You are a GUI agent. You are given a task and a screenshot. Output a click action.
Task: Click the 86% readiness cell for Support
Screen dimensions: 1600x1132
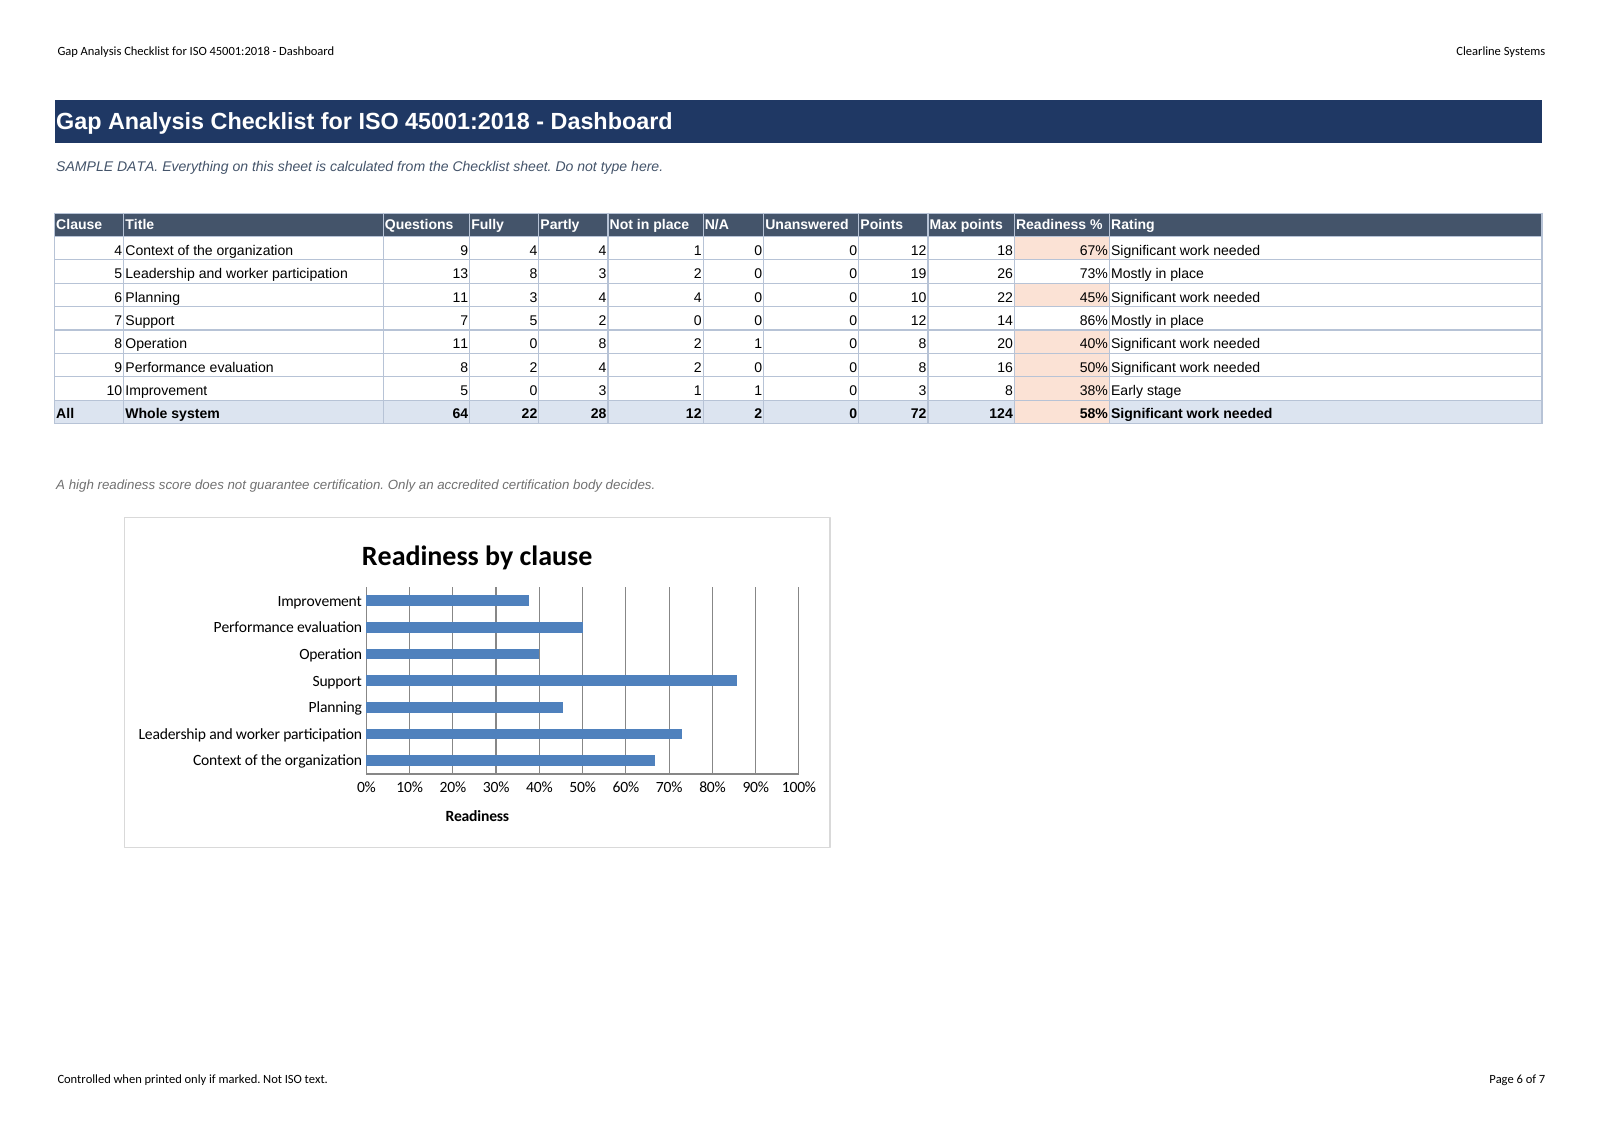click(x=1062, y=320)
